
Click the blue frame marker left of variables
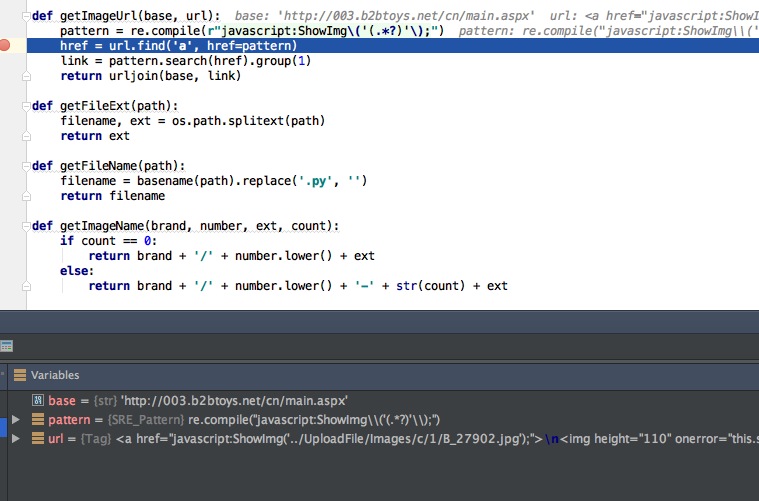pos(3,428)
